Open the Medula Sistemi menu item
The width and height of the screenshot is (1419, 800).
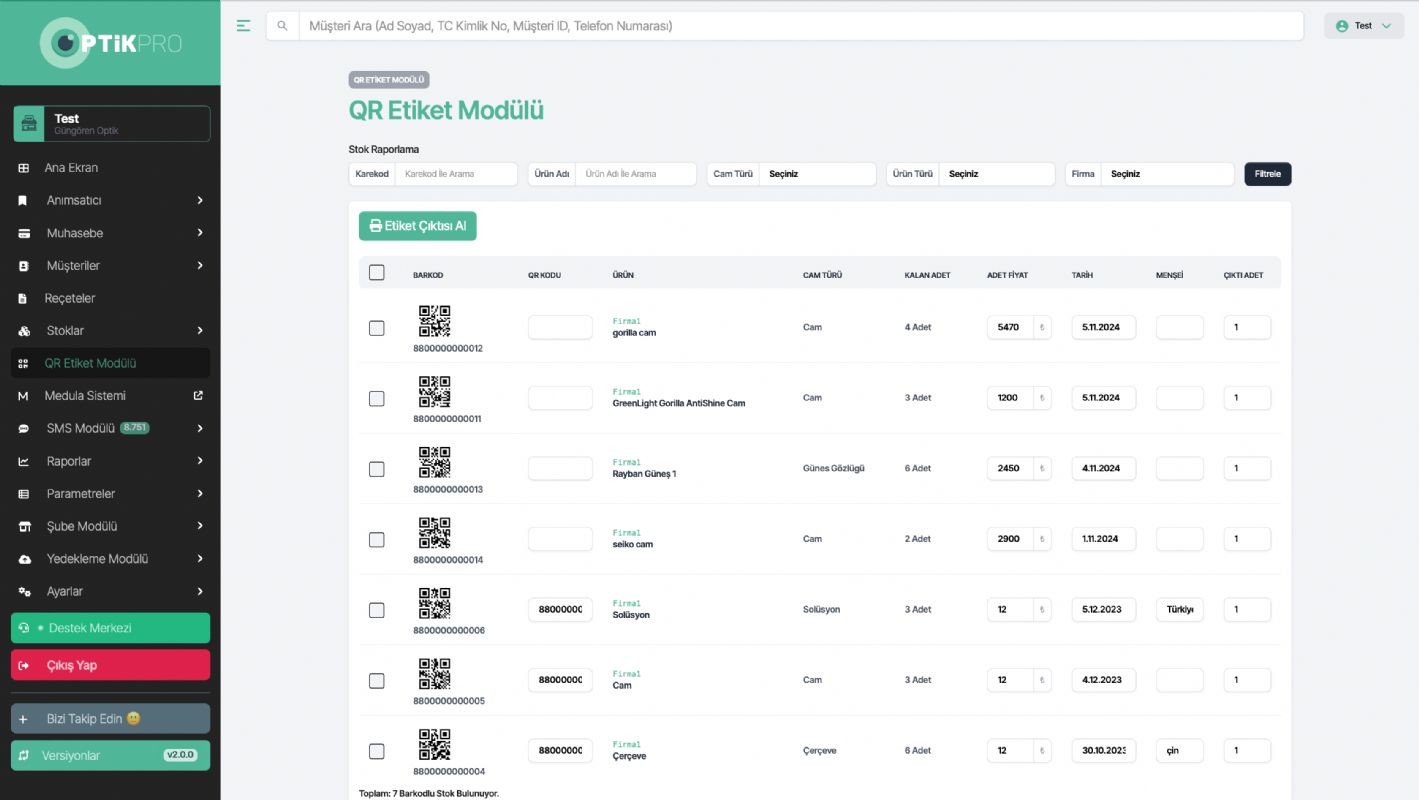coord(111,396)
